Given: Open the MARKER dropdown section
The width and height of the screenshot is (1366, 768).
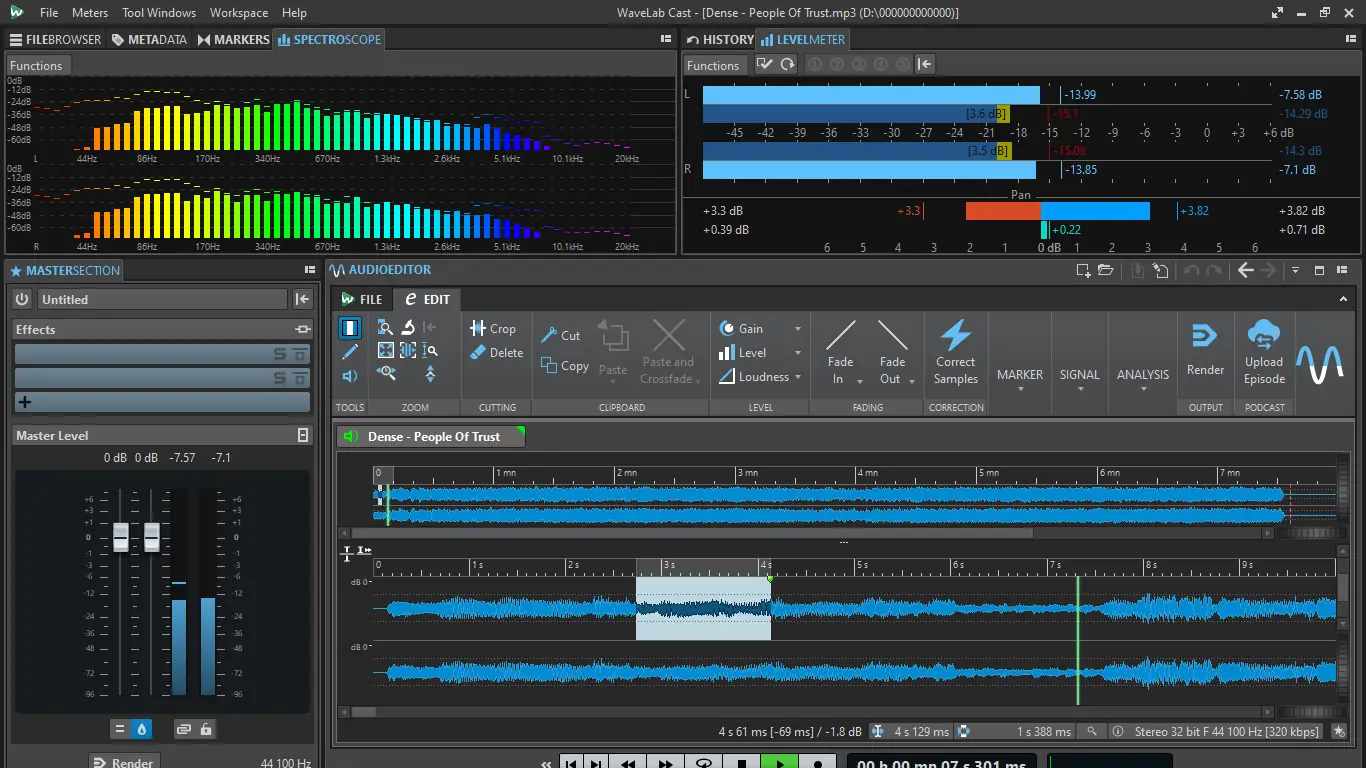Looking at the screenshot, I should (x=1020, y=380).
